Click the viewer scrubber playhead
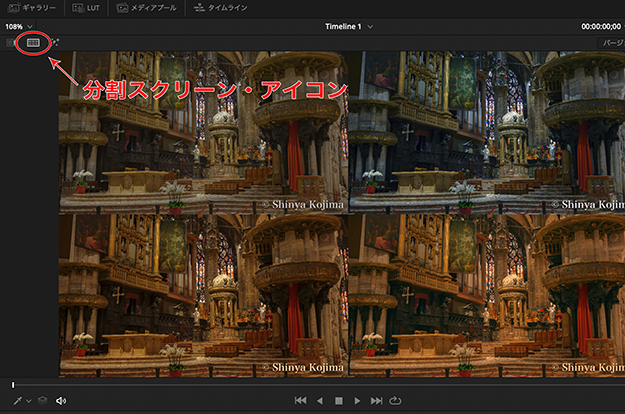Viewport: 625px width, 414px height. tap(13, 385)
